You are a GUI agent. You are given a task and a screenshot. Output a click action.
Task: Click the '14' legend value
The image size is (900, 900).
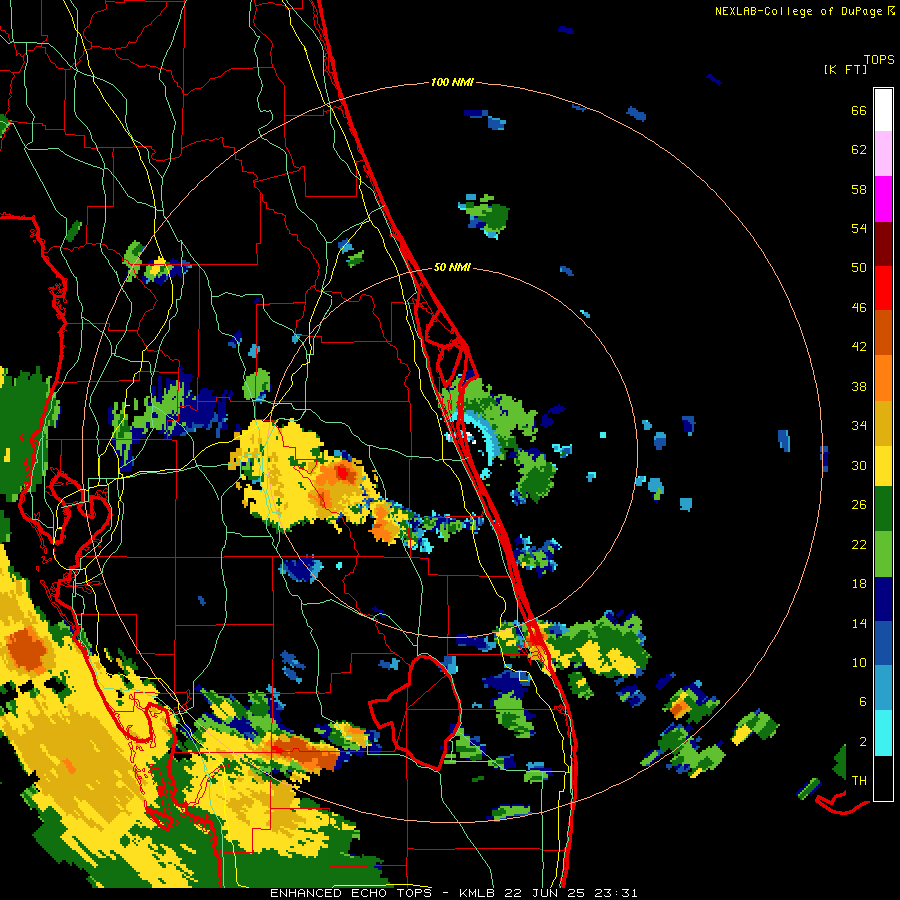pos(859,623)
